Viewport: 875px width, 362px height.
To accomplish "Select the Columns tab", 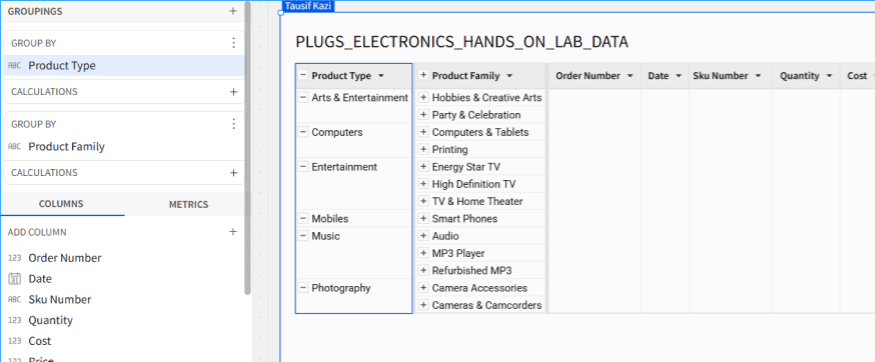I will pos(61,204).
